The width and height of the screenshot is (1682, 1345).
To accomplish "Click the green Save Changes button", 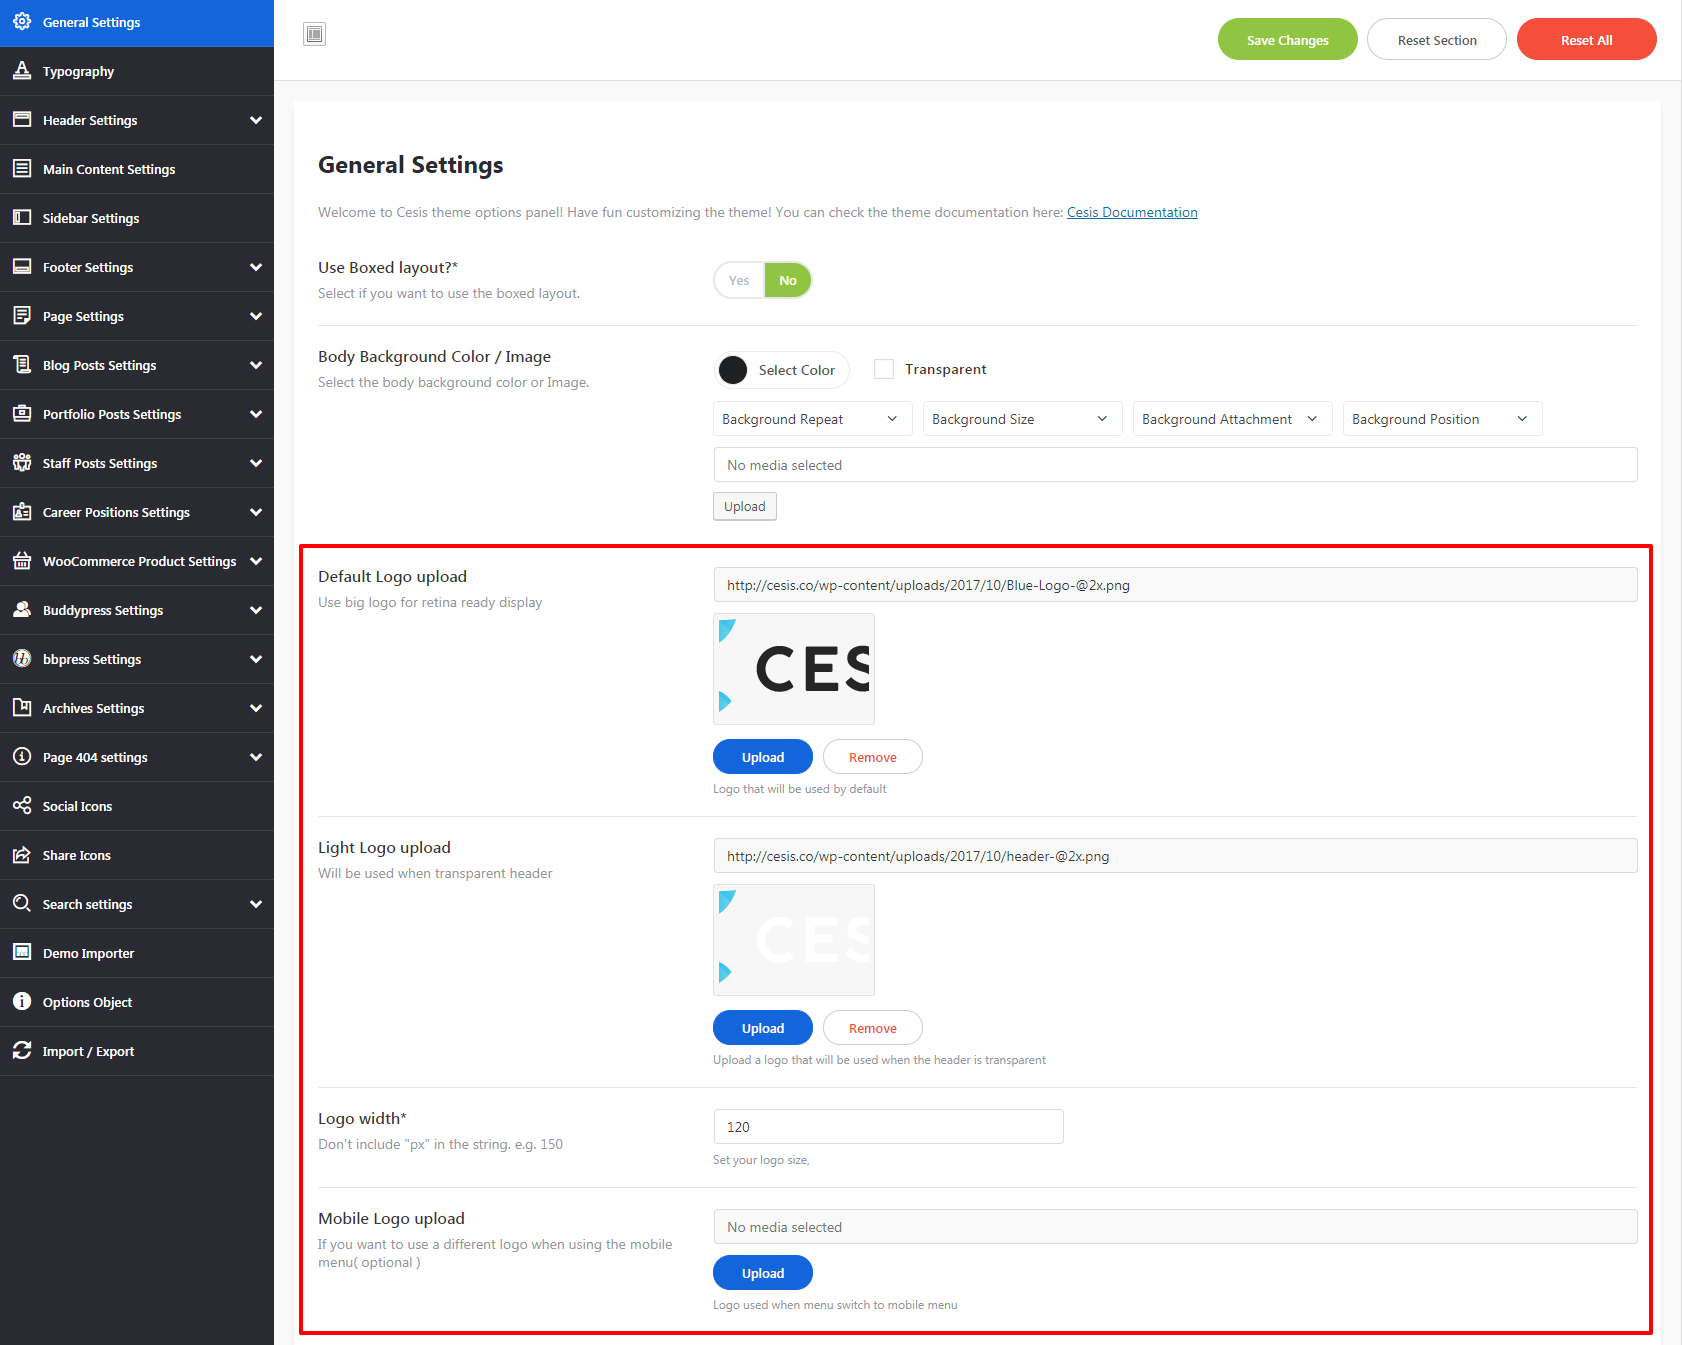I will coord(1287,40).
